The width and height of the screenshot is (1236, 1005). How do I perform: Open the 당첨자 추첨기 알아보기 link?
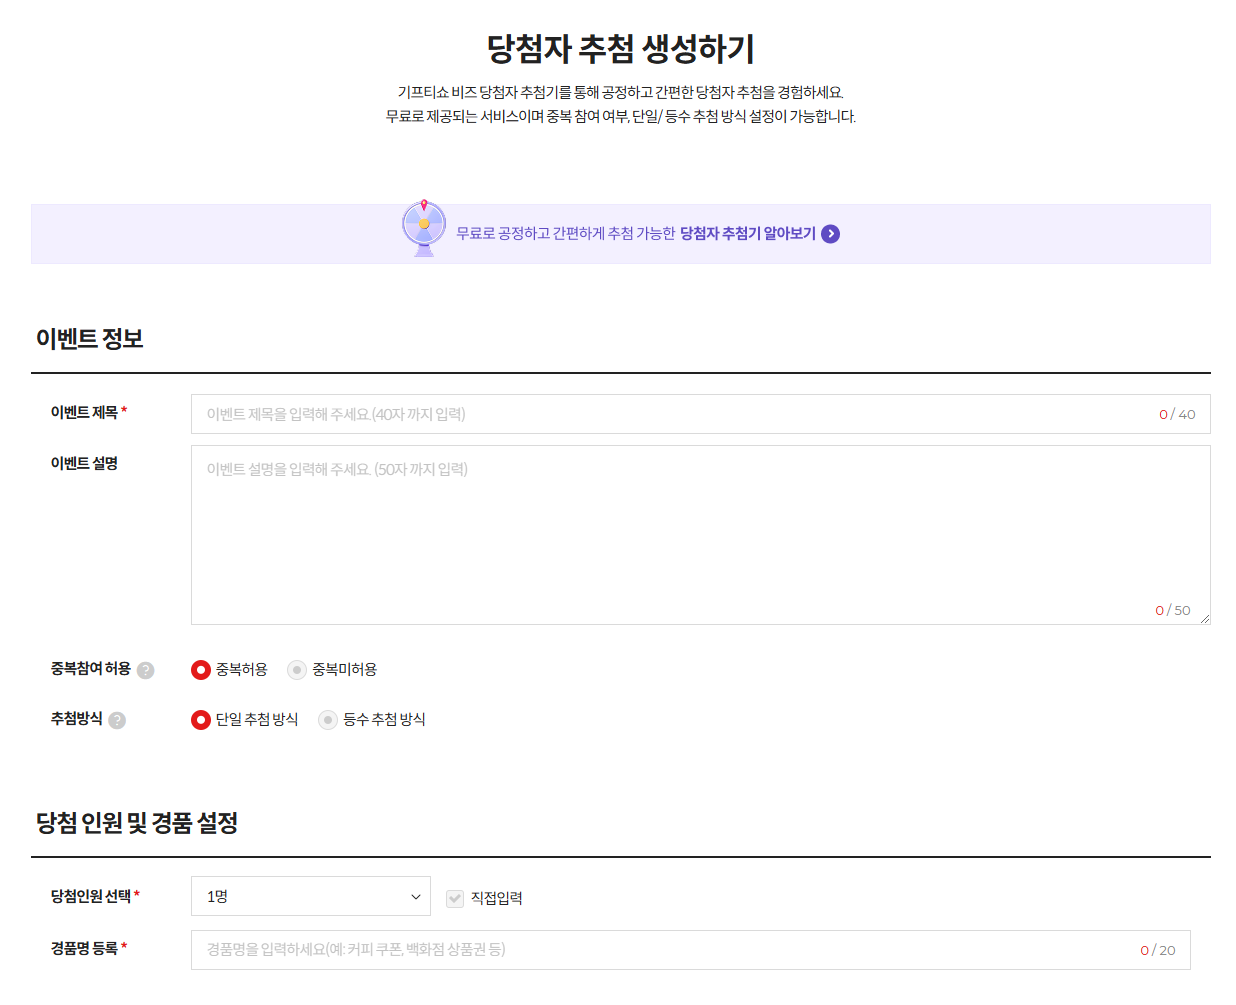[747, 234]
